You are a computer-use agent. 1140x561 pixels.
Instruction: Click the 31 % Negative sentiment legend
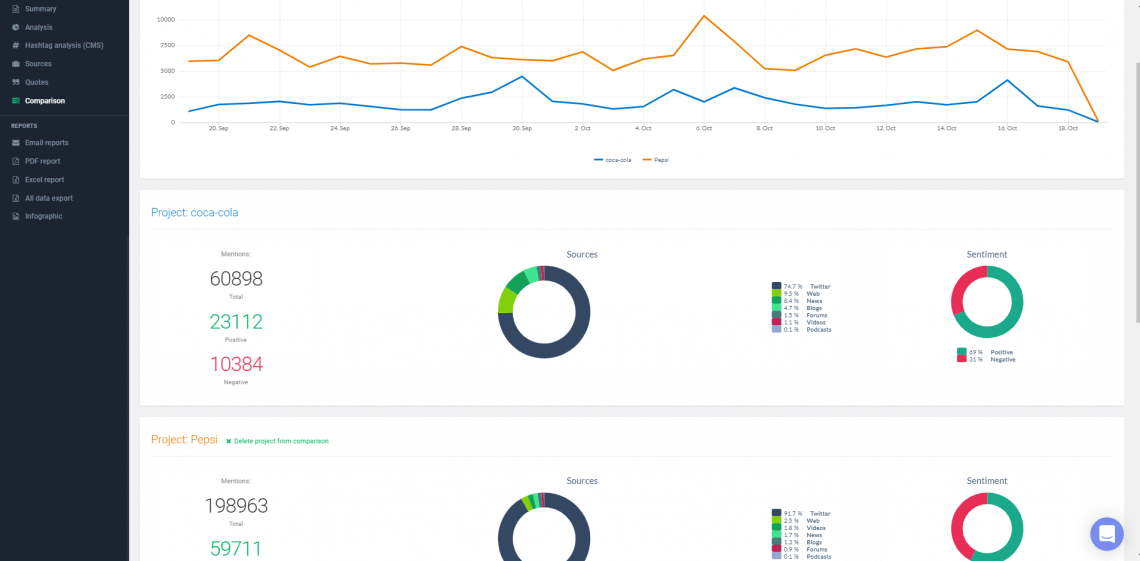point(986,359)
